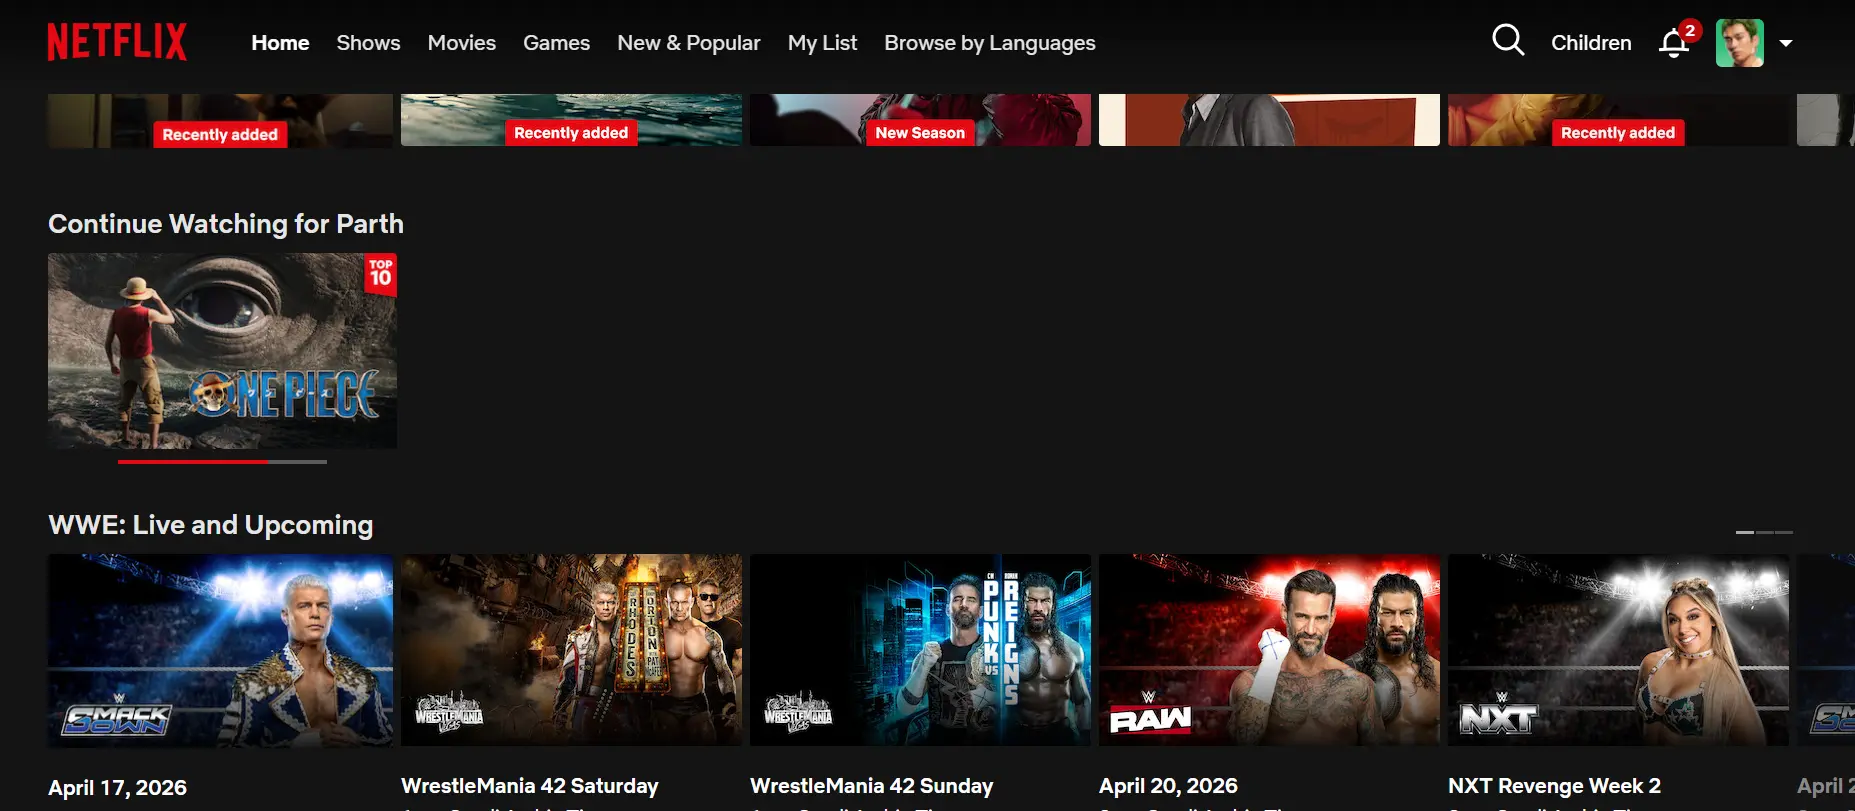Open the One Piece thumbnail
This screenshot has height=811, width=1855.
222,350
